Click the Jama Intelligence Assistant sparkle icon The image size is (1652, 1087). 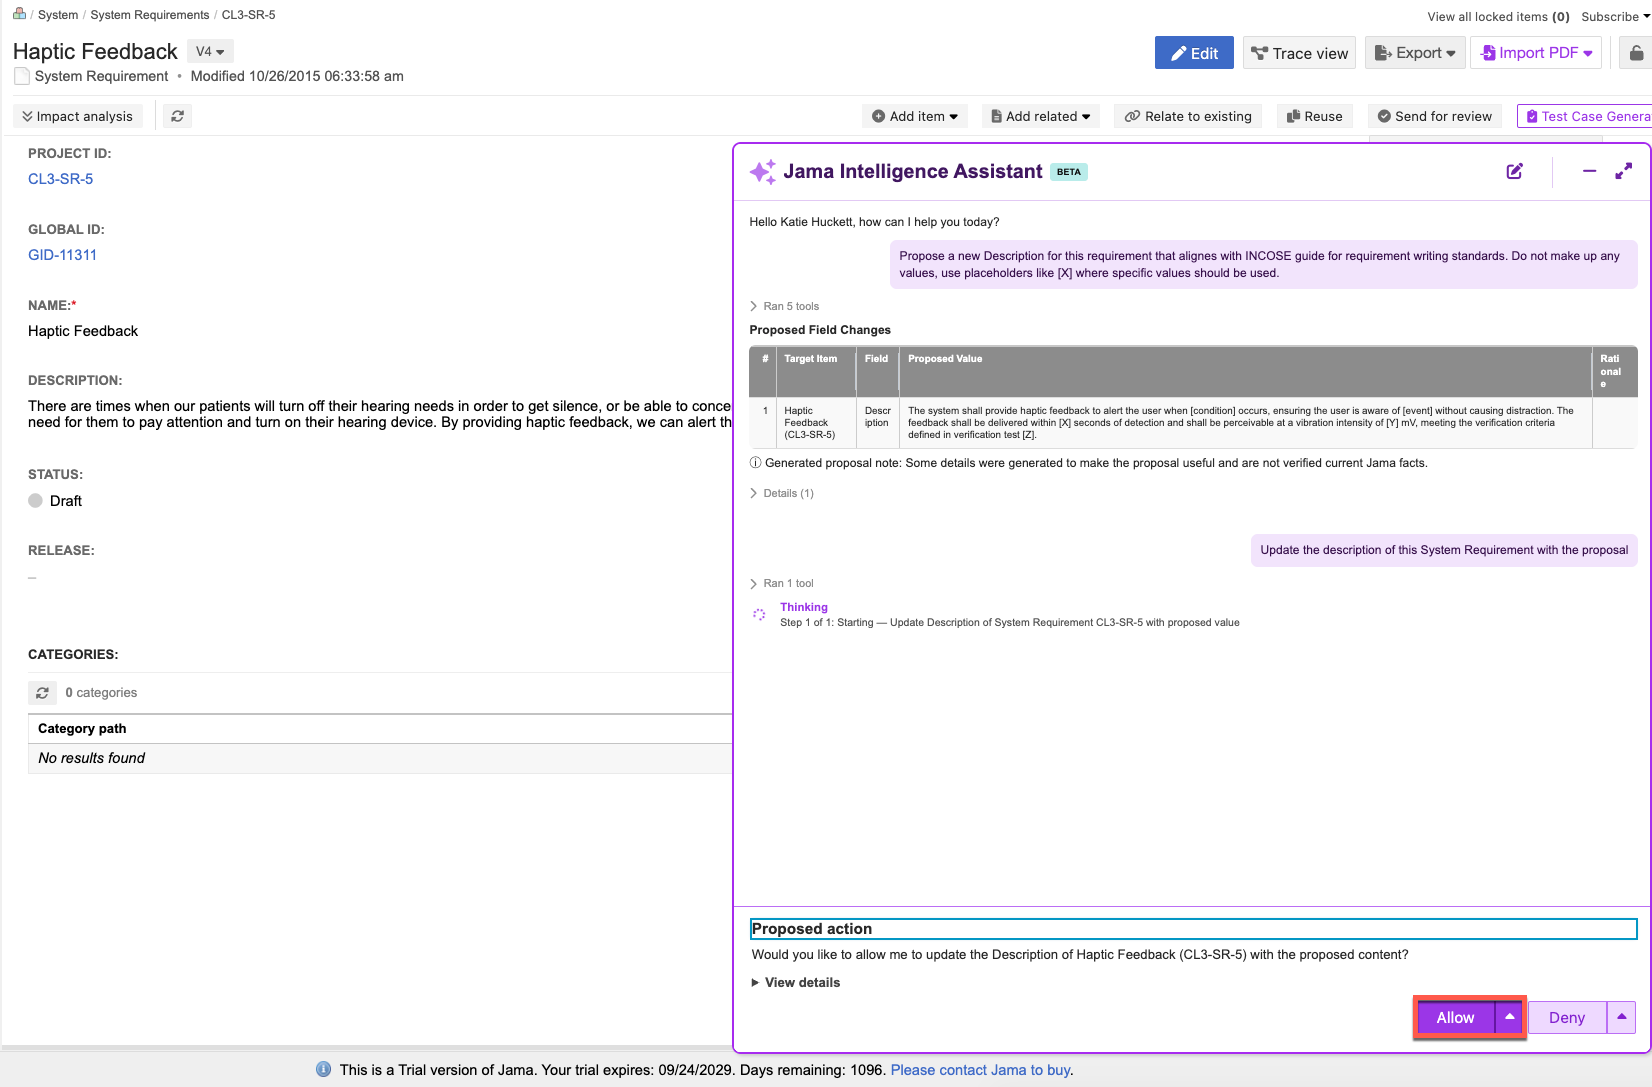(x=763, y=172)
